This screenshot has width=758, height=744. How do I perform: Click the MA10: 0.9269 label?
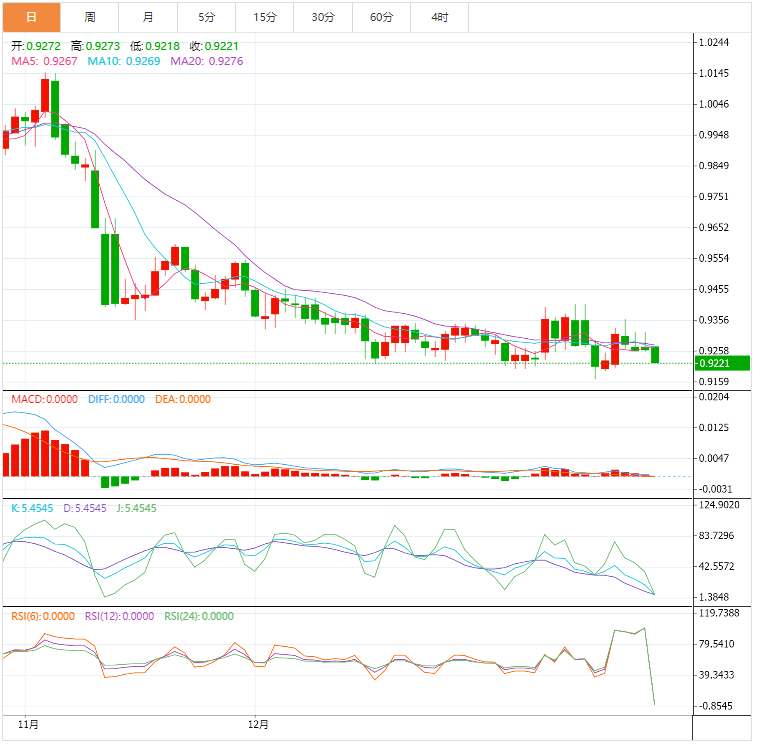pos(124,61)
